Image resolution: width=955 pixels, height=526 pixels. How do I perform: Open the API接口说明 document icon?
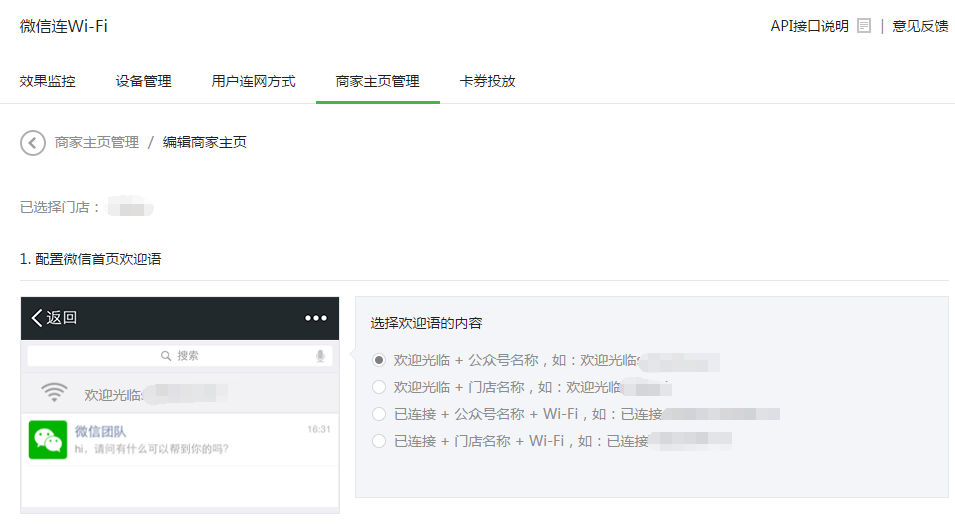click(x=864, y=26)
